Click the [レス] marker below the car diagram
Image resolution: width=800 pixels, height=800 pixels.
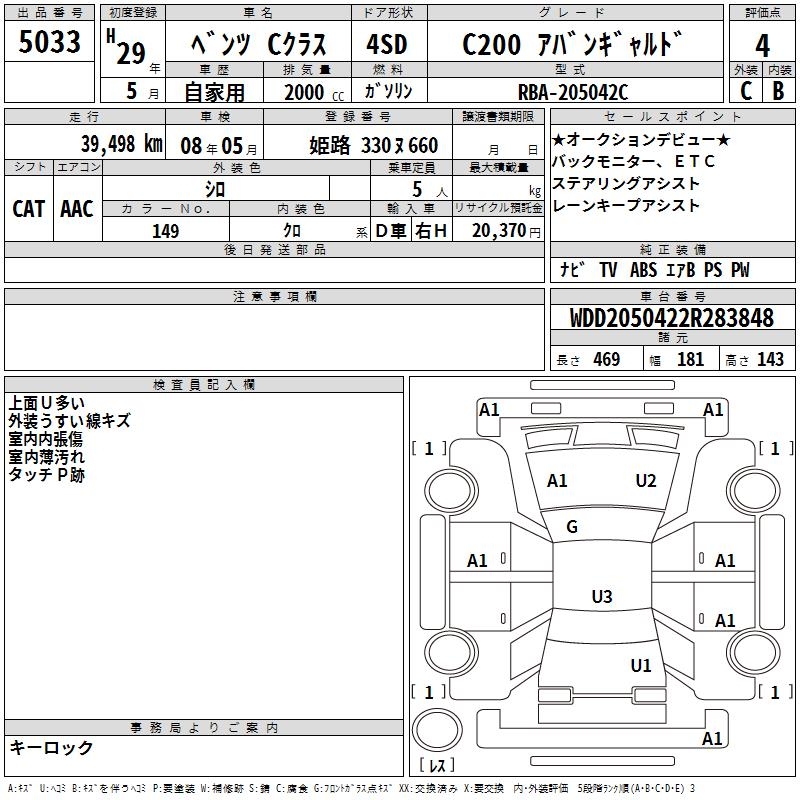point(437,766)
